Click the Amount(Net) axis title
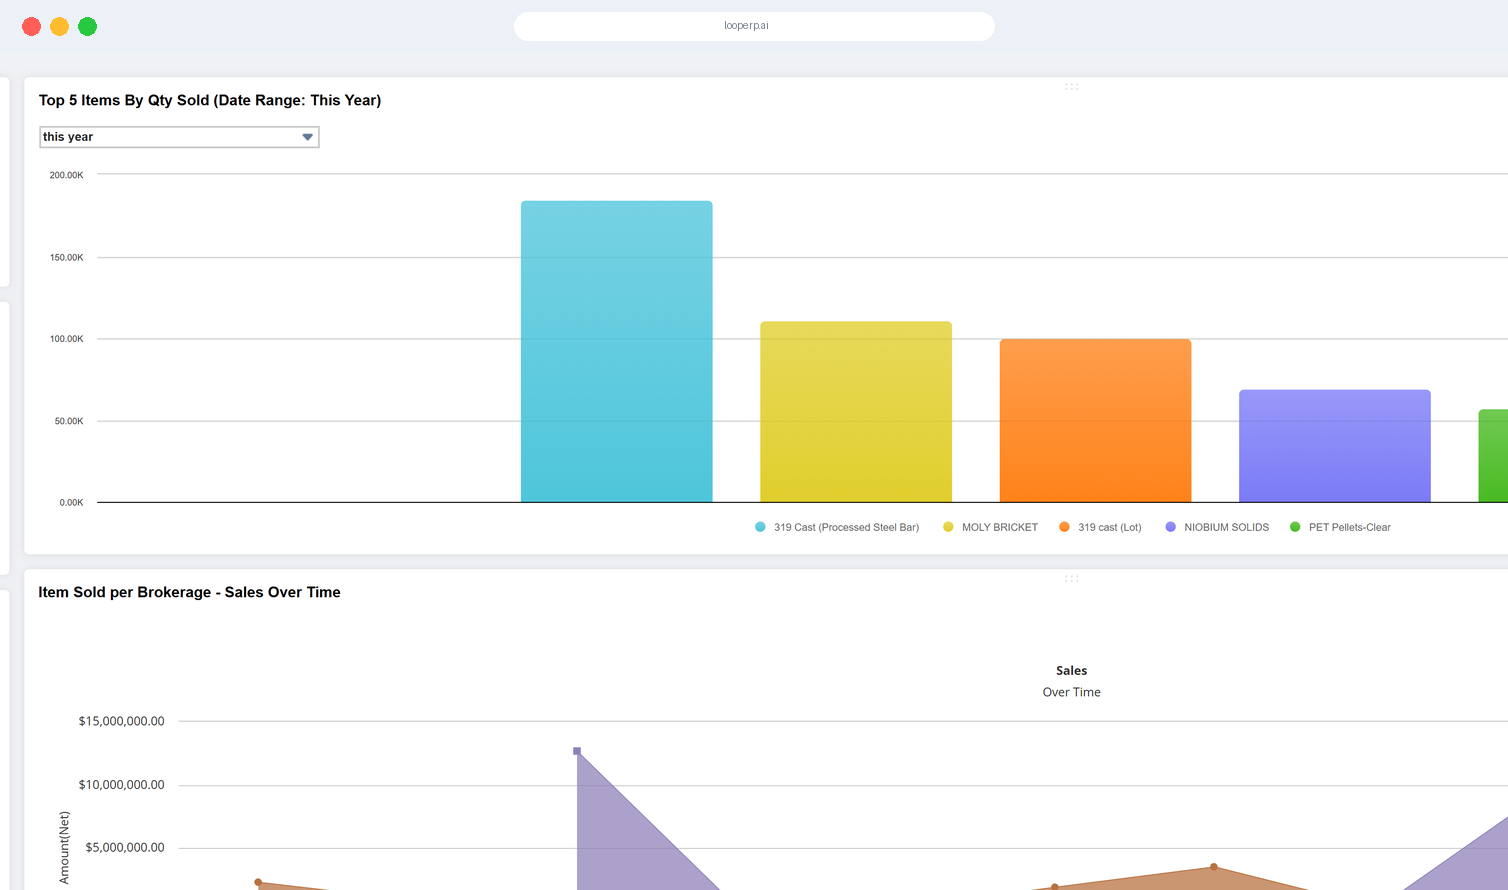Image resolution: width=1508 pixels, height=890 pixels. click(x=65, y=848)
